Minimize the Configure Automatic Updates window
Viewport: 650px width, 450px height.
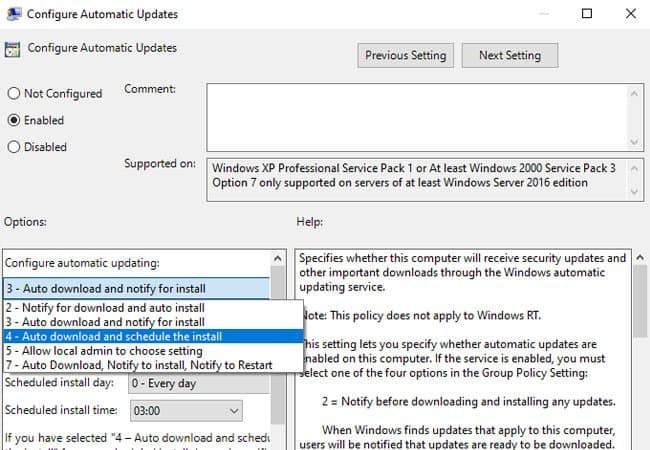[x=543, y=14]
